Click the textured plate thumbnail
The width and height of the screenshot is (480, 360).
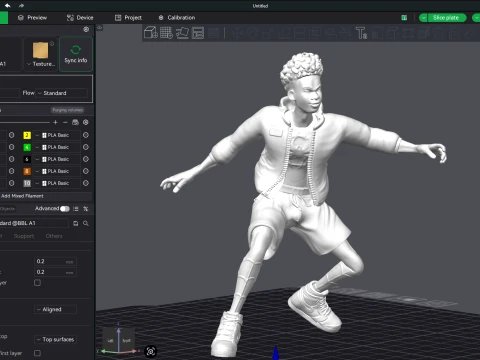[40, 50]
